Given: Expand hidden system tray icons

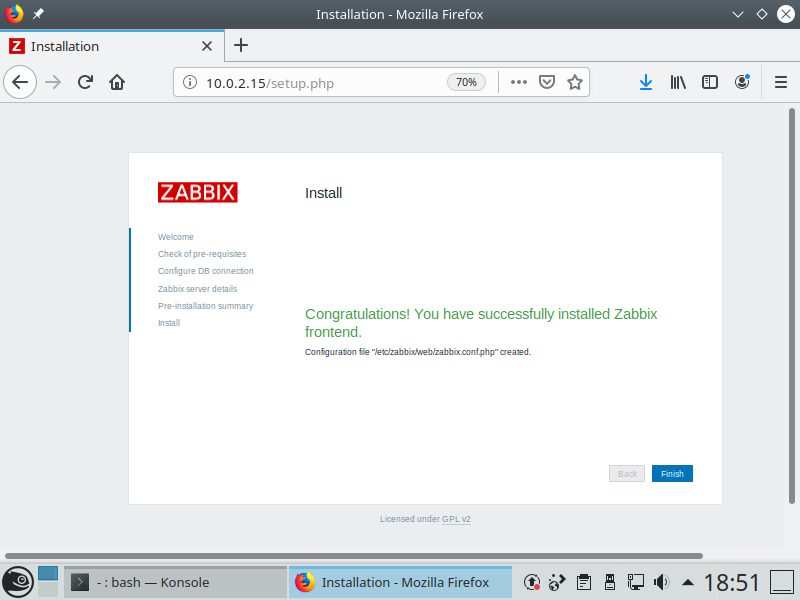Looking at the screenshot, I should click(x=688, y=582).
